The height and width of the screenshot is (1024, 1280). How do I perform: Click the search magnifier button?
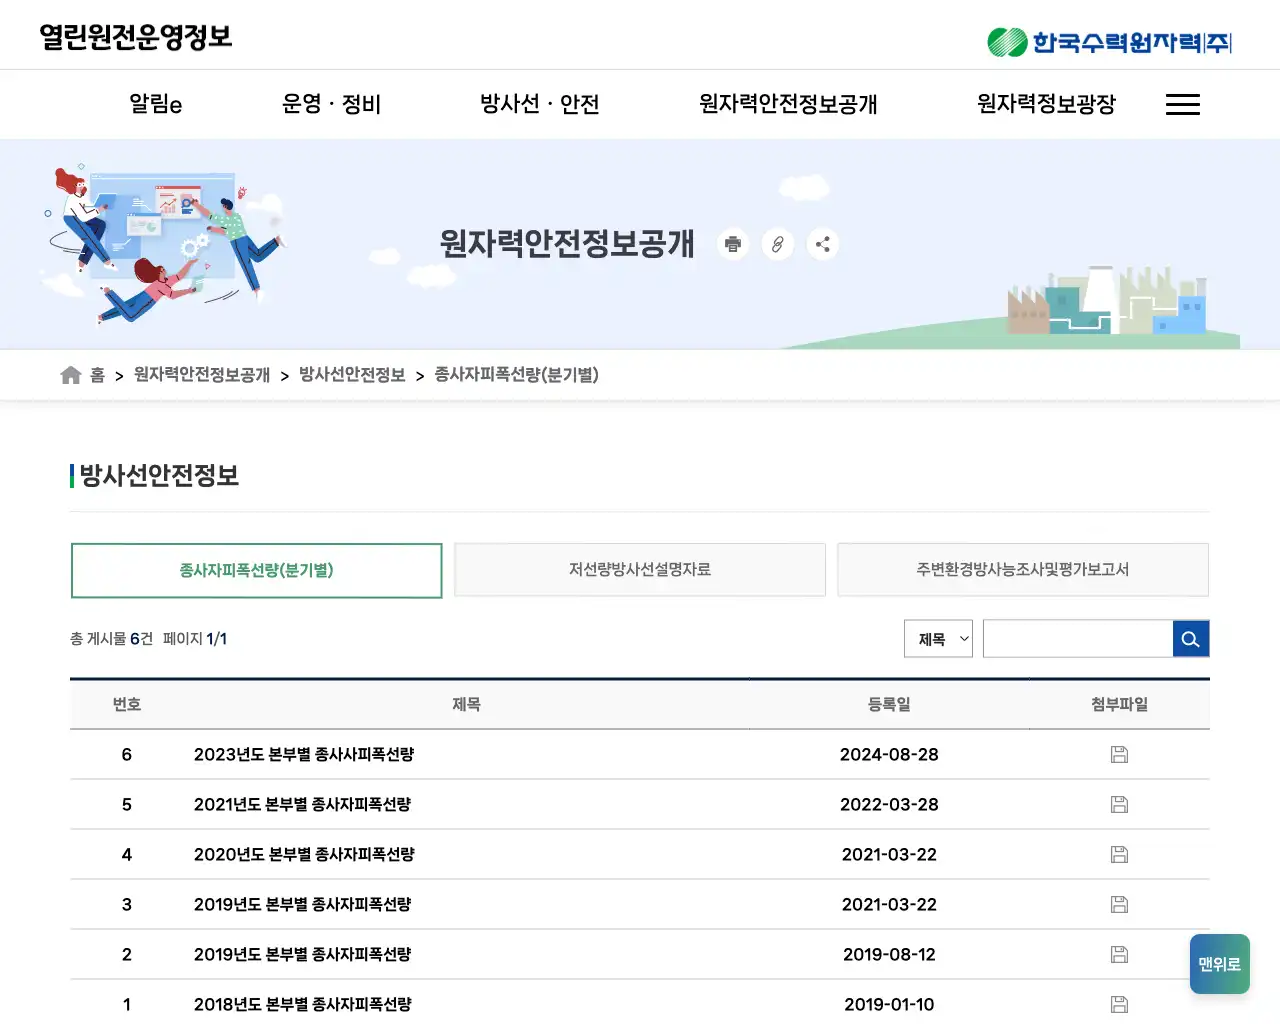(x=1191, y=639)
